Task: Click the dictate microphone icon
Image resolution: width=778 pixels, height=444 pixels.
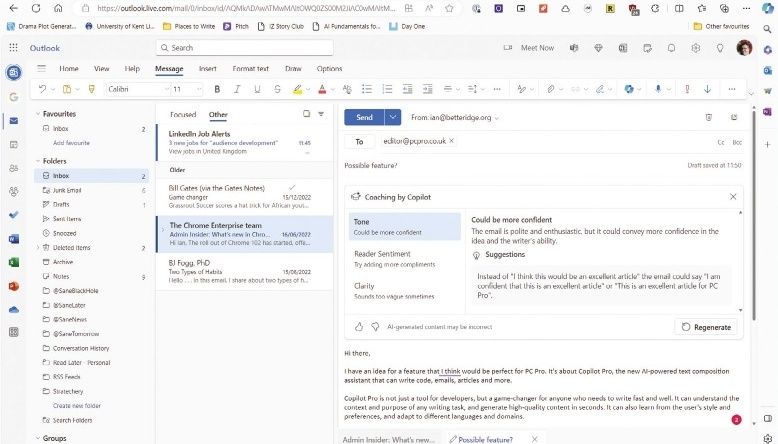Action: point(658,89)
